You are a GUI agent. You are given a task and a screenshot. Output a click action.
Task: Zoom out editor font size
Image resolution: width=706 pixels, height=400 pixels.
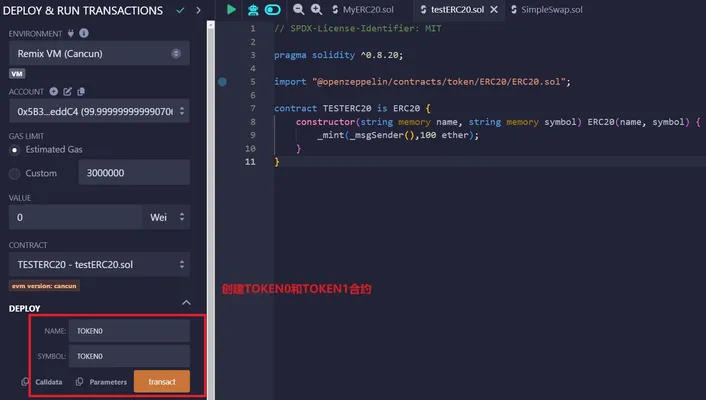click(x=298, y=9)
